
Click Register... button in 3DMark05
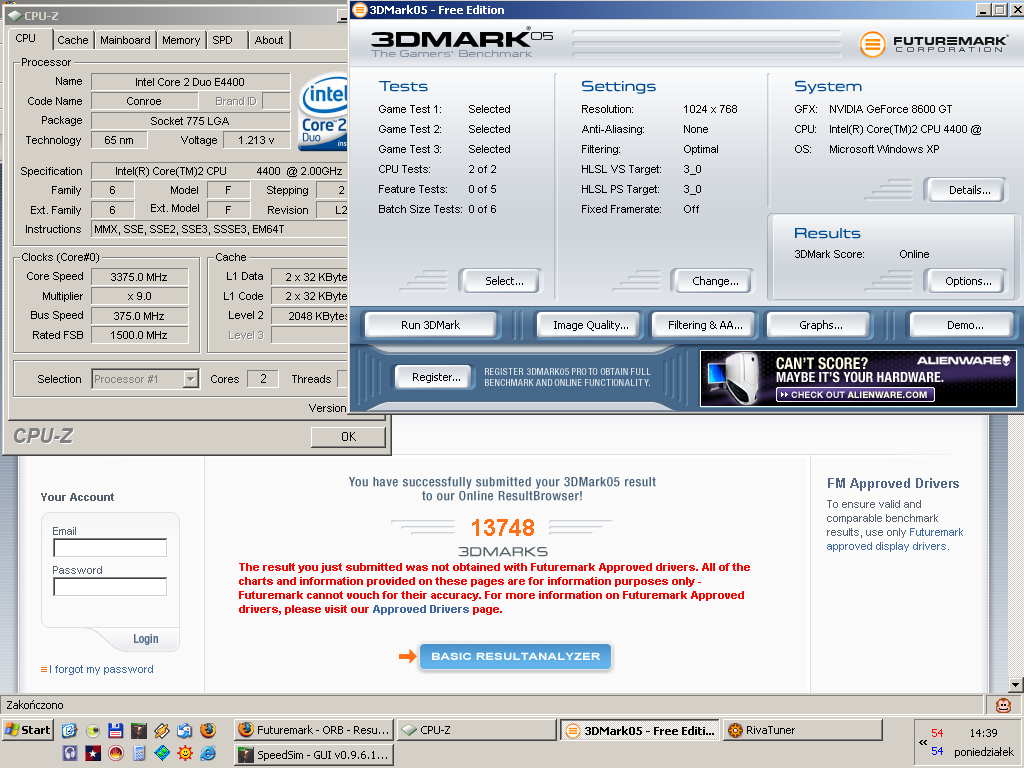point(436,377)
